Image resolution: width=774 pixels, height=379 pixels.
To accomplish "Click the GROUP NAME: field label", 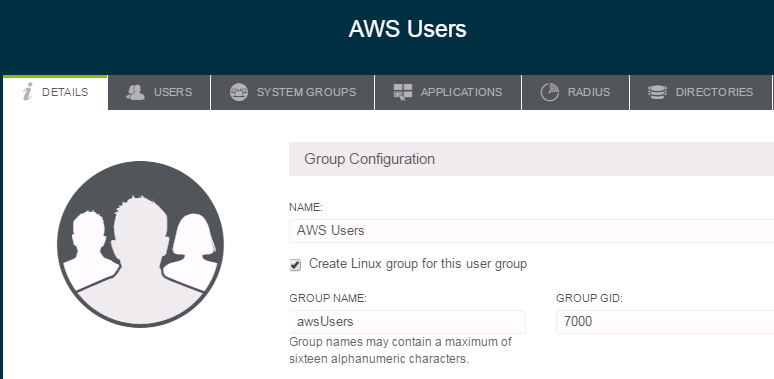I will (328, 298).
